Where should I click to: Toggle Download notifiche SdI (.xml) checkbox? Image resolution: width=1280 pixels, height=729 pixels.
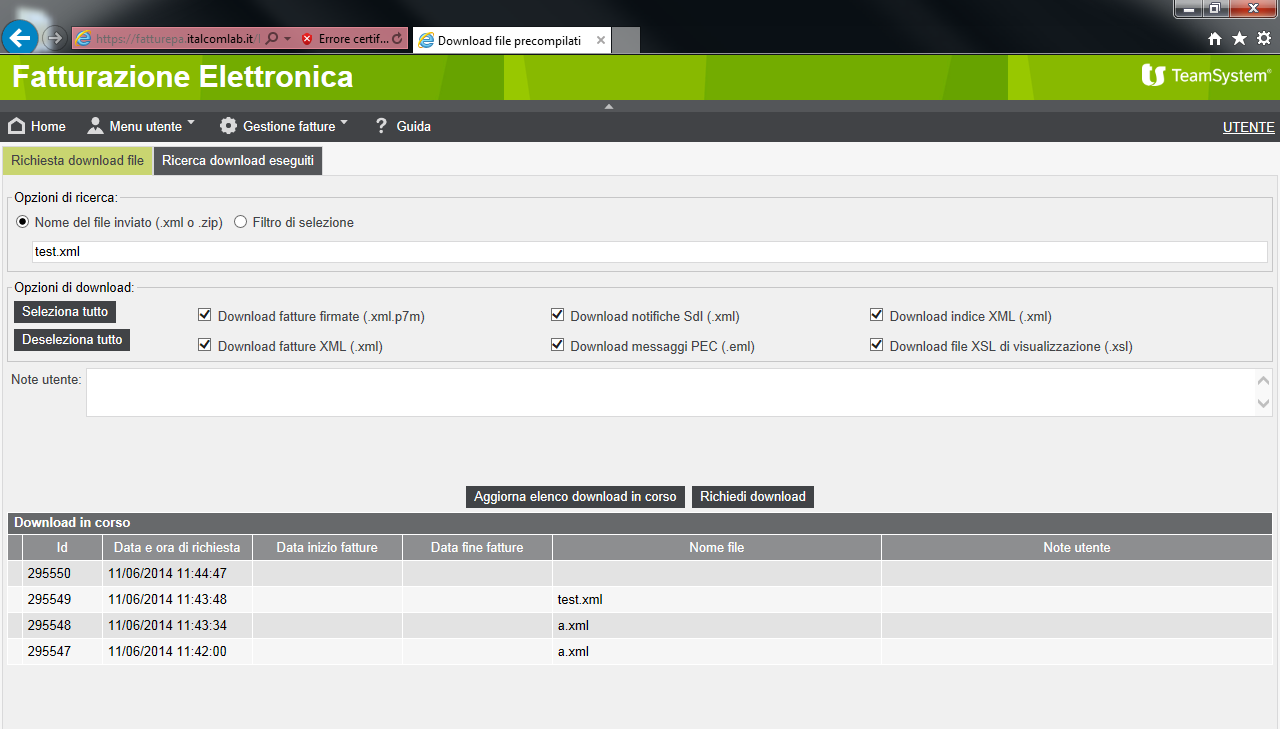tap(558, 315)
